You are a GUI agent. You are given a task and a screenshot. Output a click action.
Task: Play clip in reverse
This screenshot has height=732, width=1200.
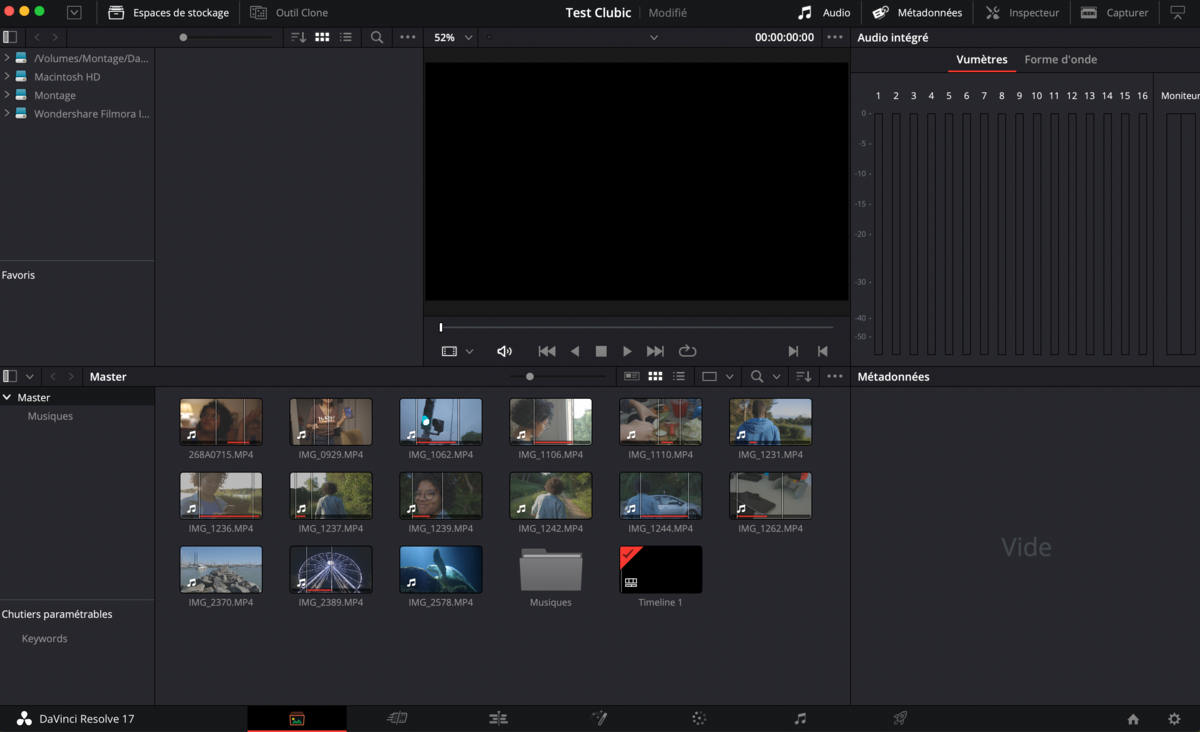tap(575, 351)
